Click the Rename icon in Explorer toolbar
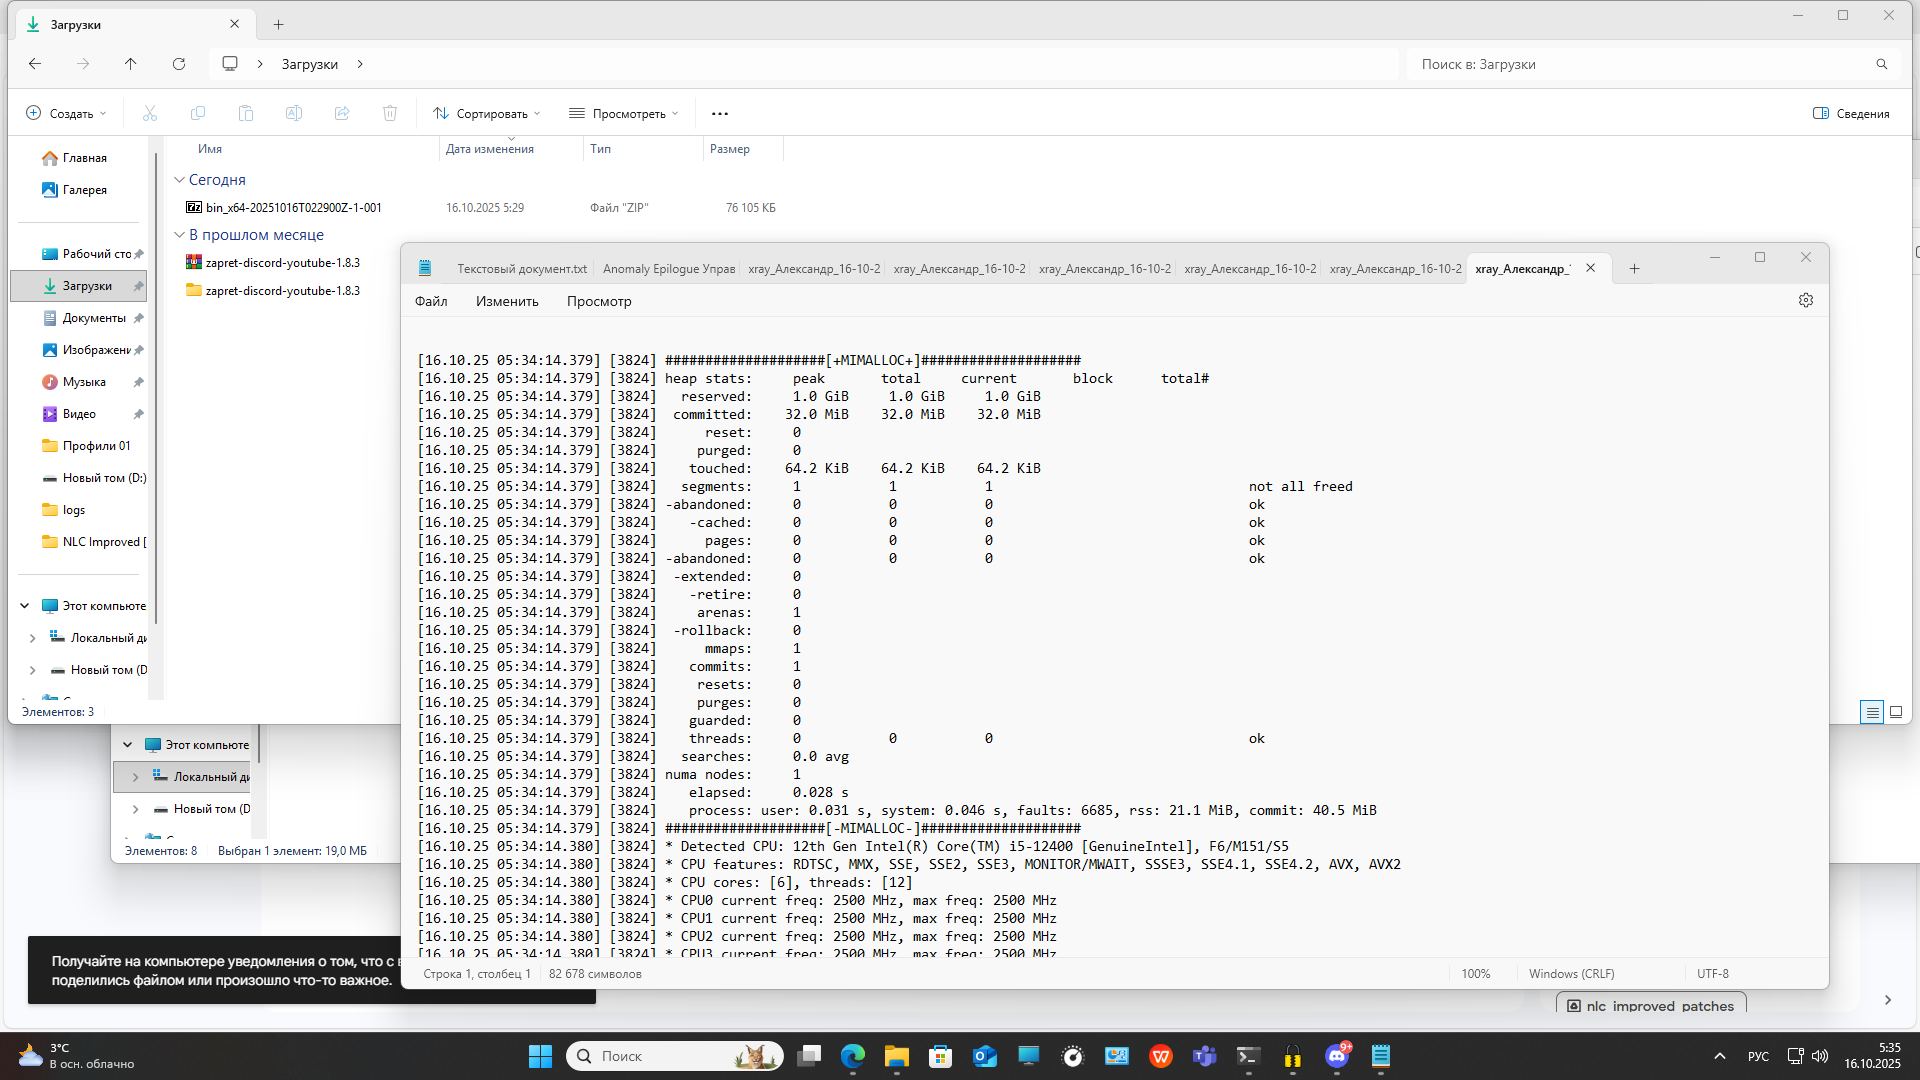 [x=294, y=113]
